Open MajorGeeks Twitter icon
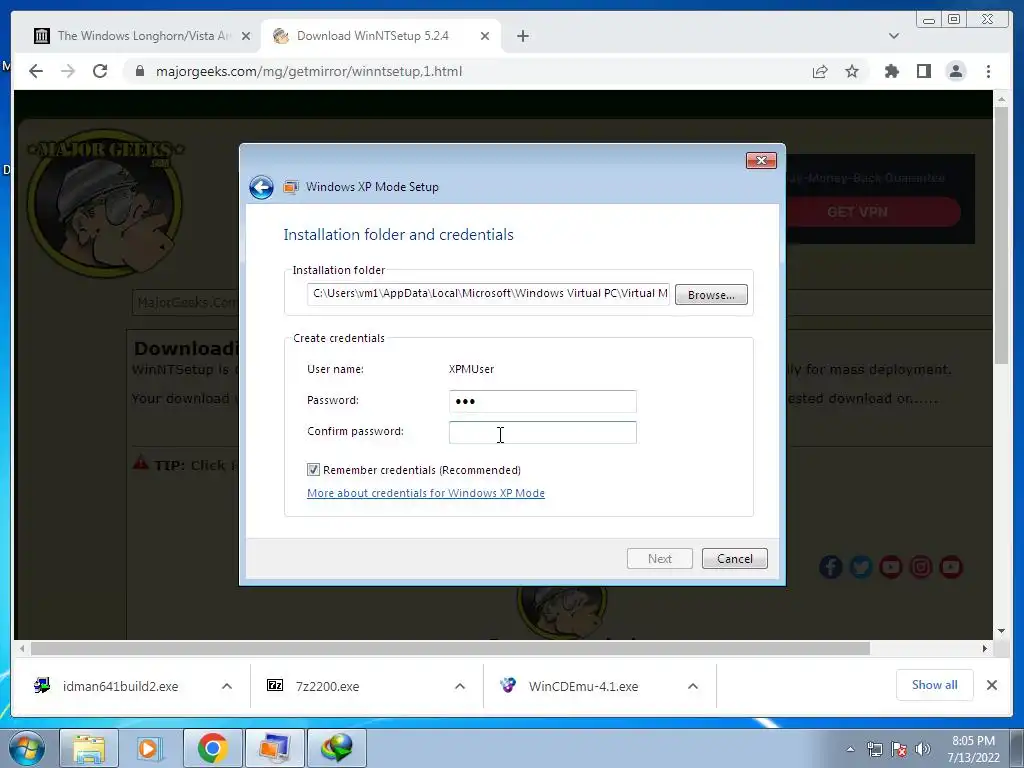1024x768 pixels. (x=861, y=566)
